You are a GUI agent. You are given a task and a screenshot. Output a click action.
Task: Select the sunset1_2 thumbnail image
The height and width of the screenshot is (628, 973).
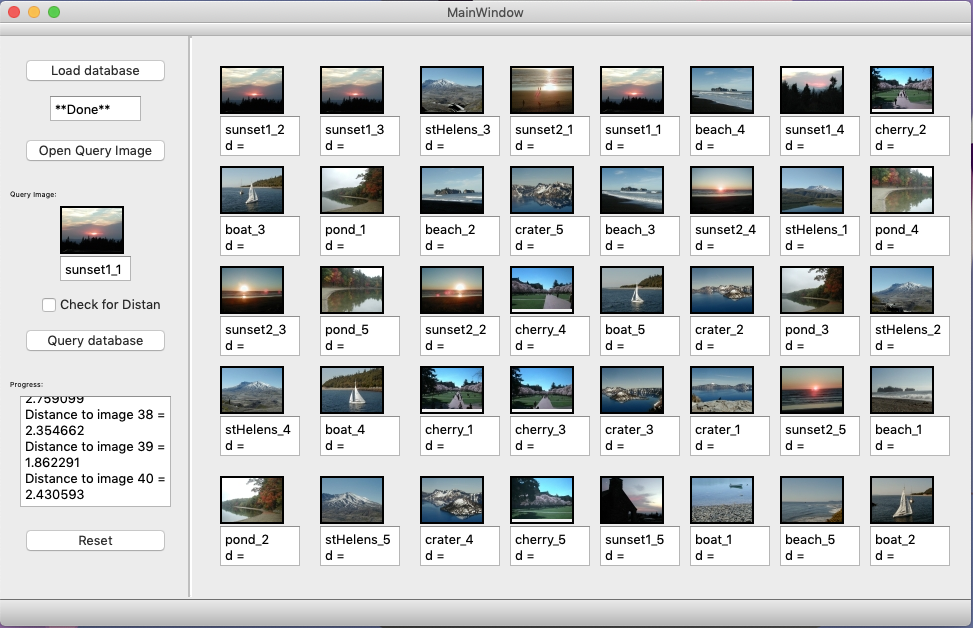(252, 90)
